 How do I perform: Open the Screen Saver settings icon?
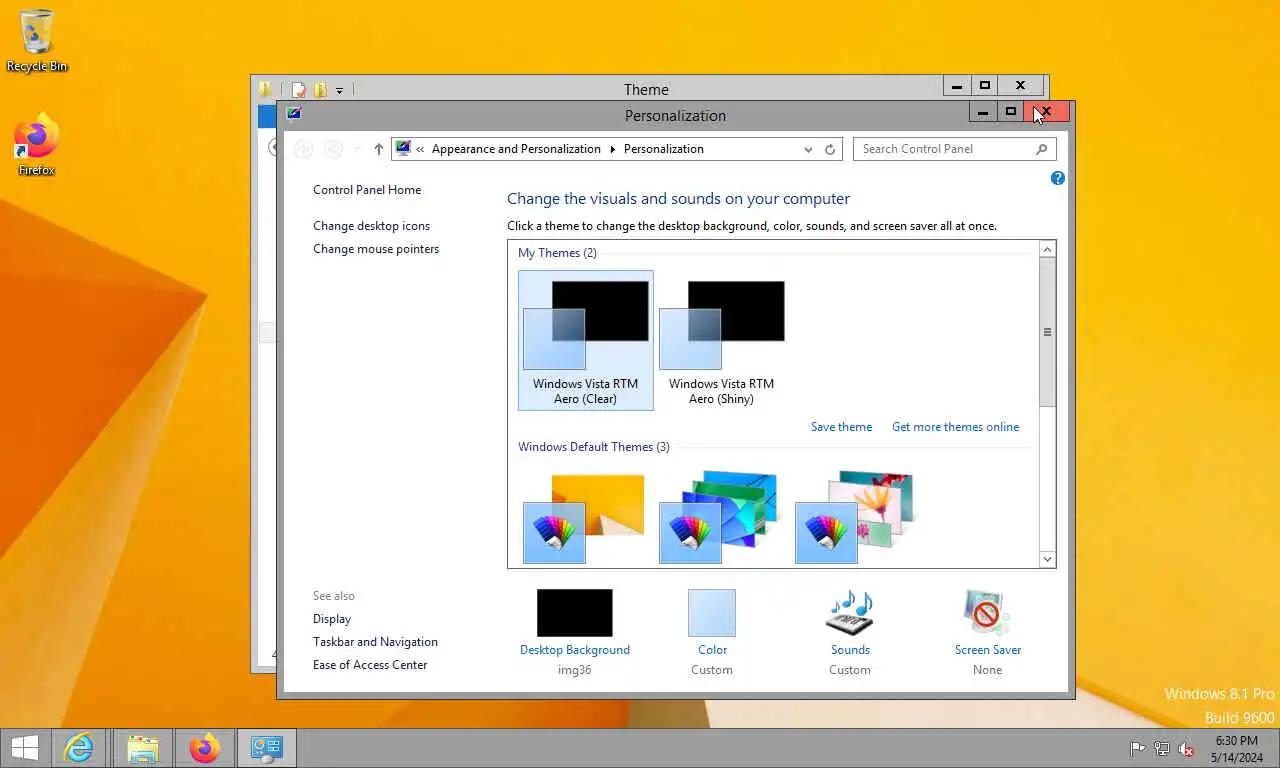(x=987, y=612)
